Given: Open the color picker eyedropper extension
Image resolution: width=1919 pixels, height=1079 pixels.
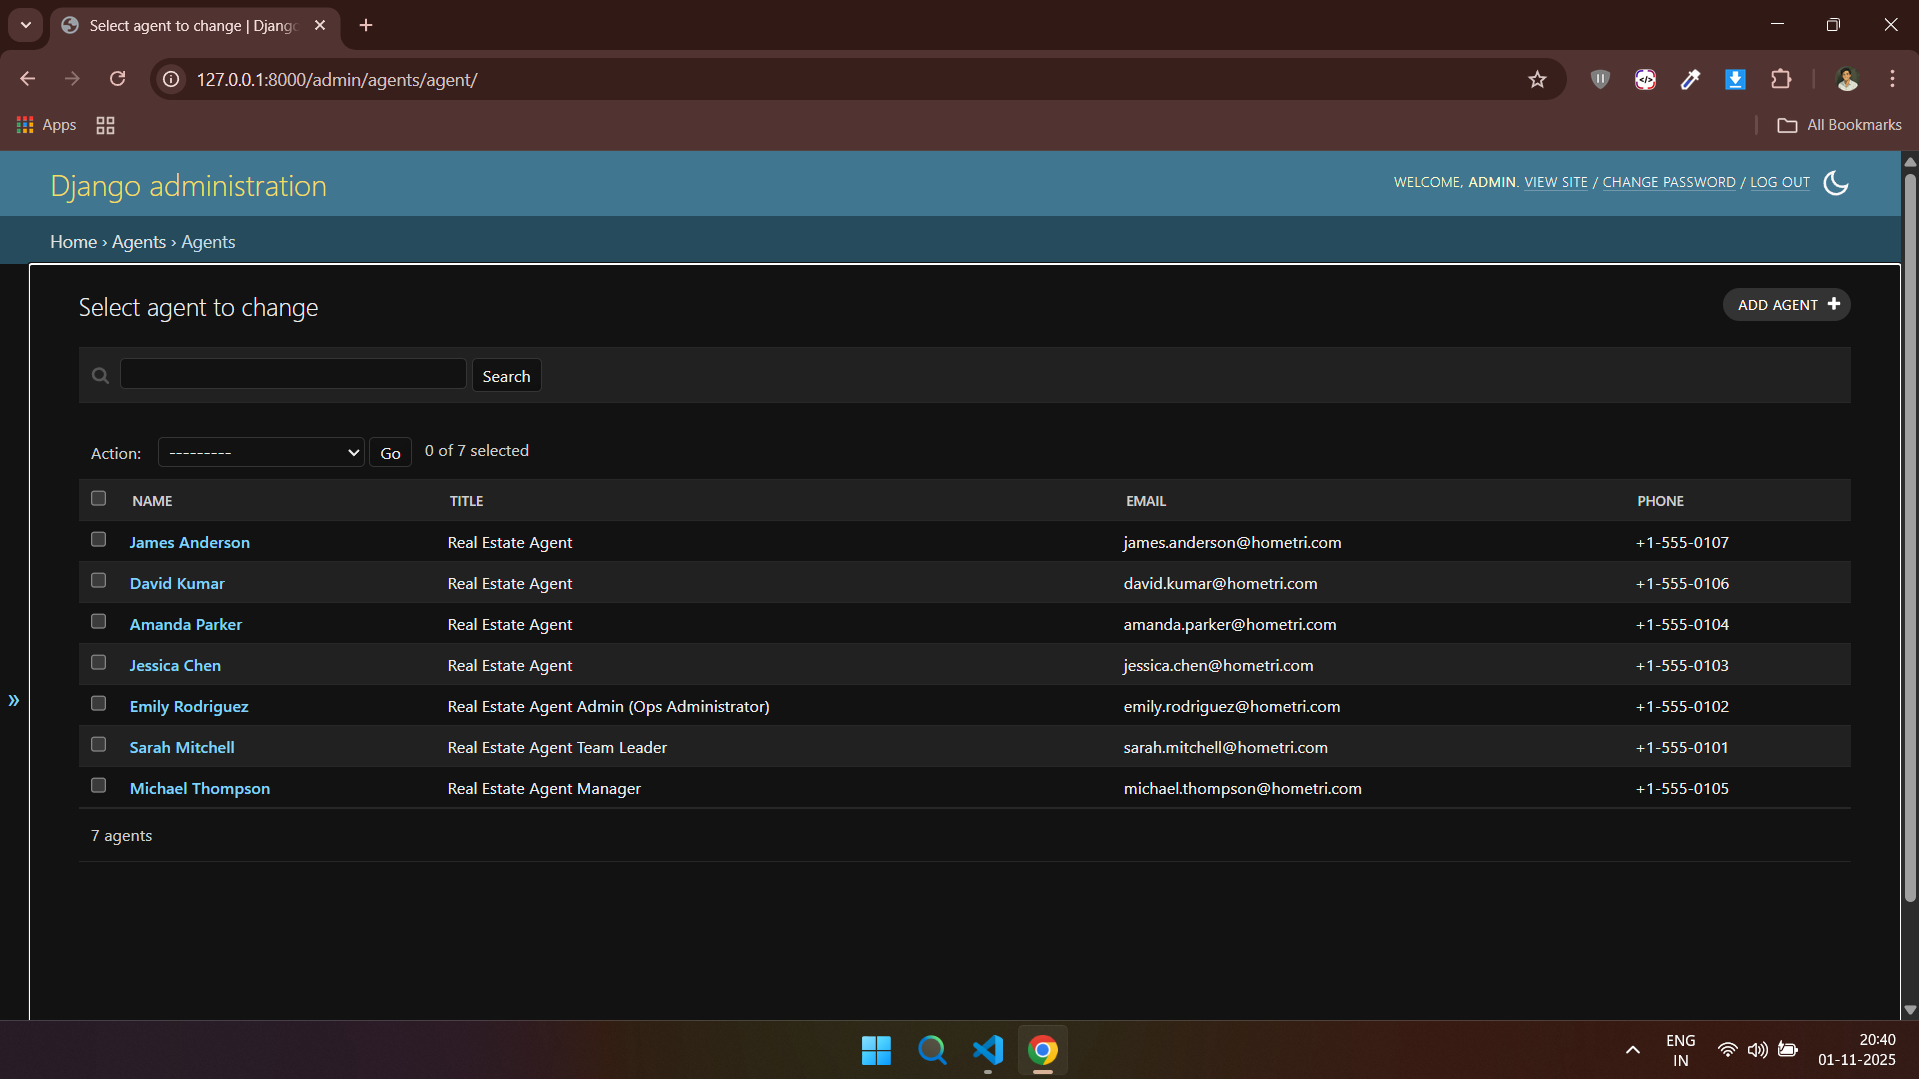Looking at the screenshot, I should pyautogui.click(x=1690, y=79).
